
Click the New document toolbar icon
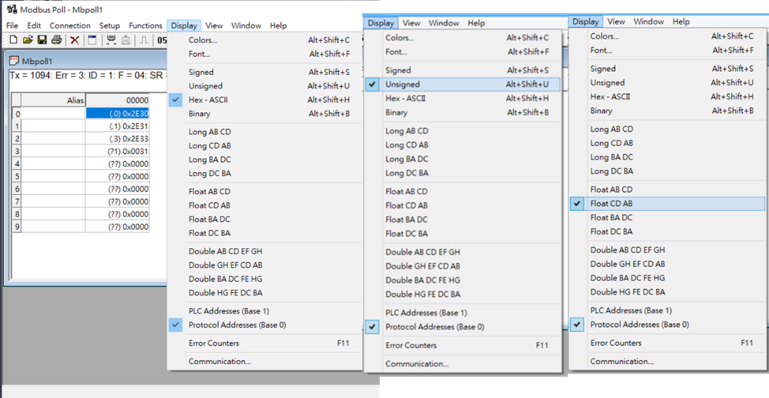pyautogui.click(x=14, y=40)
